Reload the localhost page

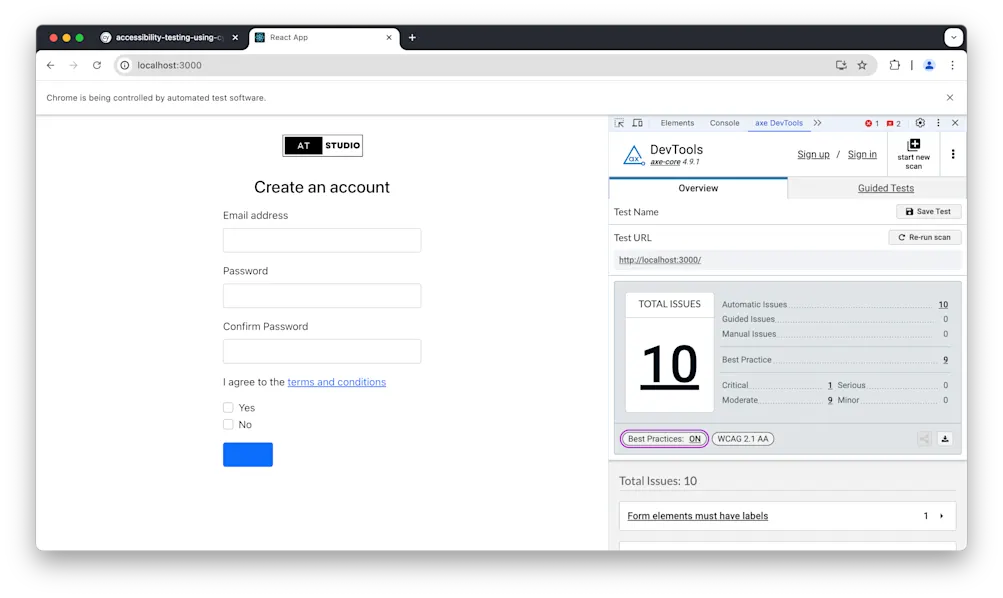click(97, 65)
